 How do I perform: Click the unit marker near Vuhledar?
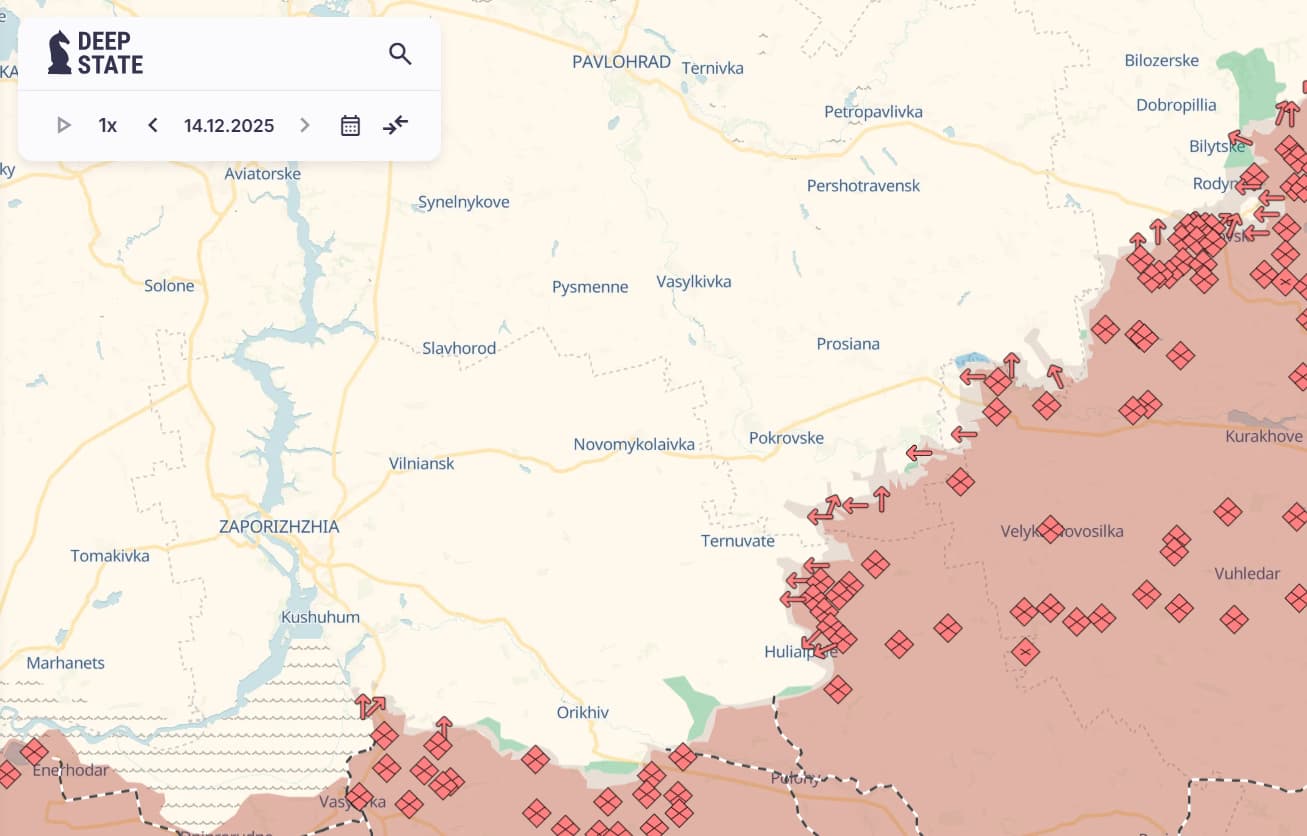1233,619
